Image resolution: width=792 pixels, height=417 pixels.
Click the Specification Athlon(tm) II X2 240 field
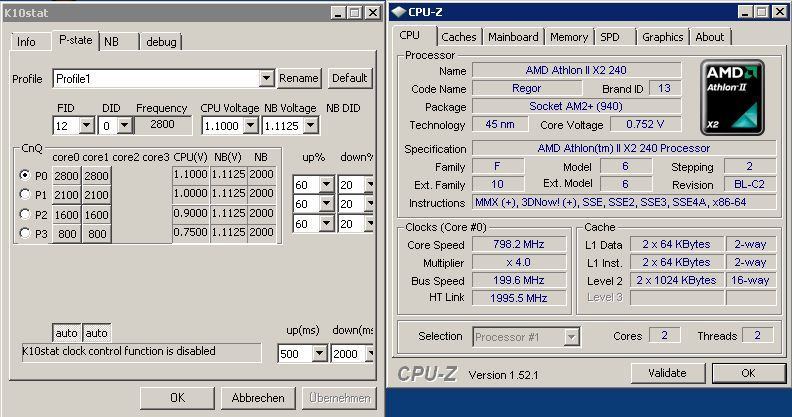(x=624, y=148)
